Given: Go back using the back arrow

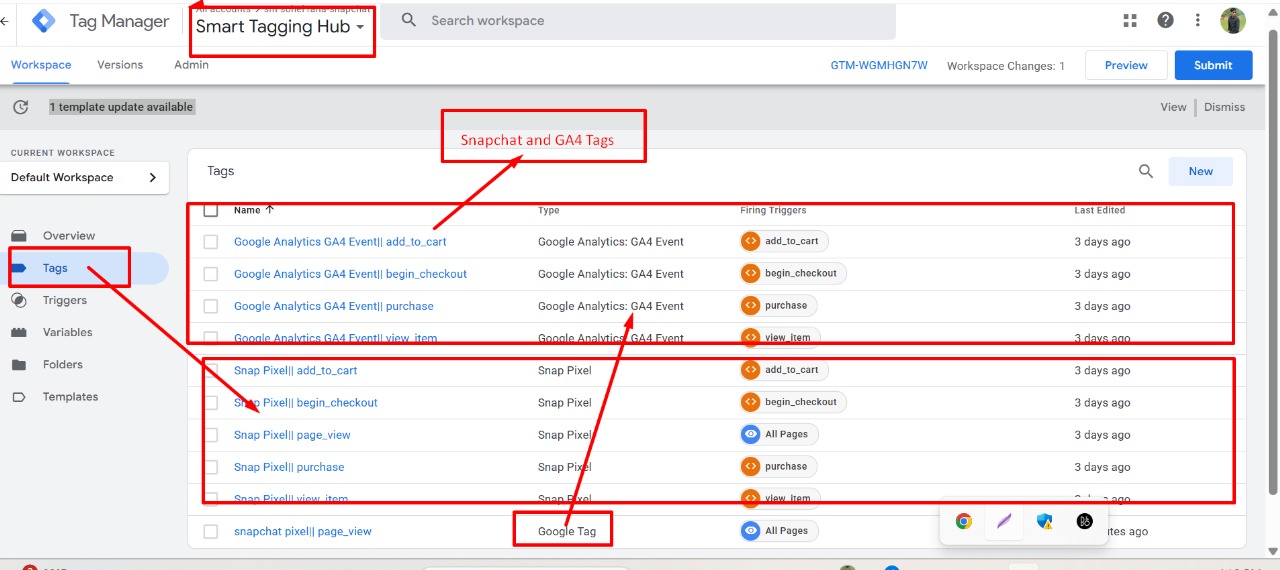Looking at the screenshot, I should coord(5,21).
